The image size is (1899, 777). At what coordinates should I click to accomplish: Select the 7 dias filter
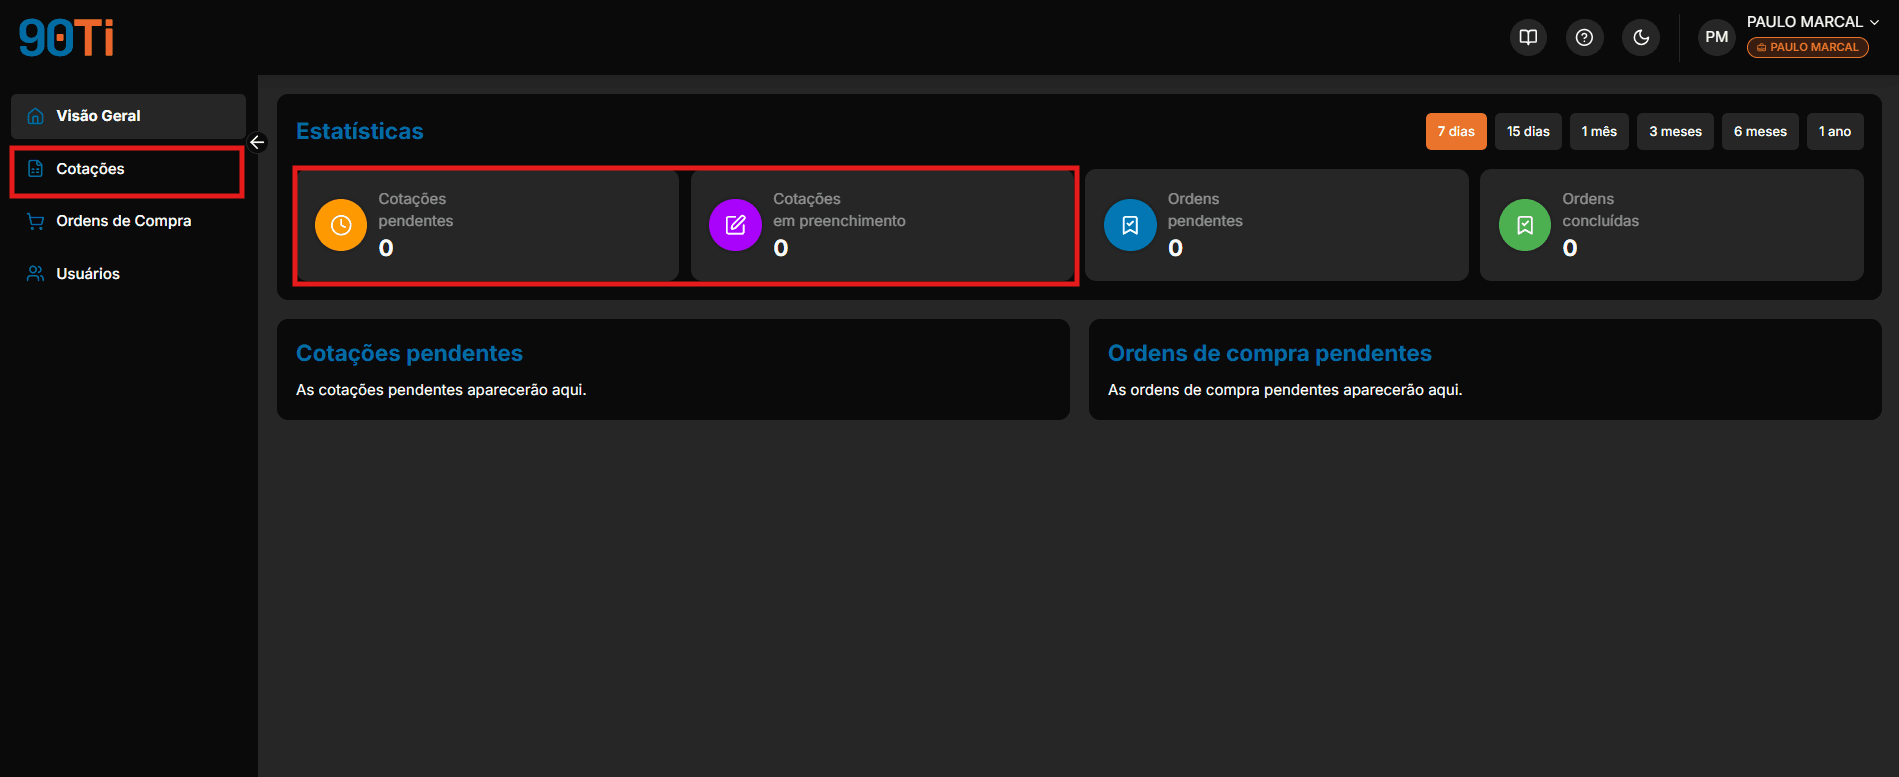click(1456, 131)
